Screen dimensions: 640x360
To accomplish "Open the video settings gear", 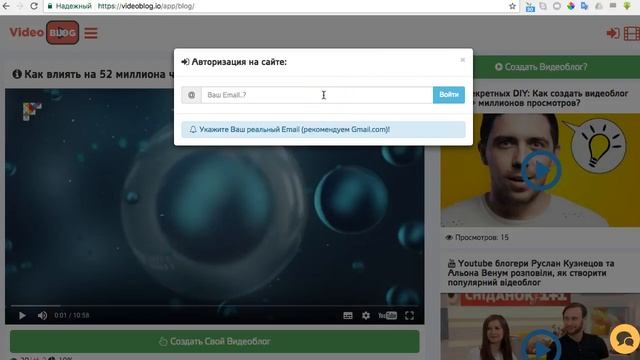I will coord(366,316).
